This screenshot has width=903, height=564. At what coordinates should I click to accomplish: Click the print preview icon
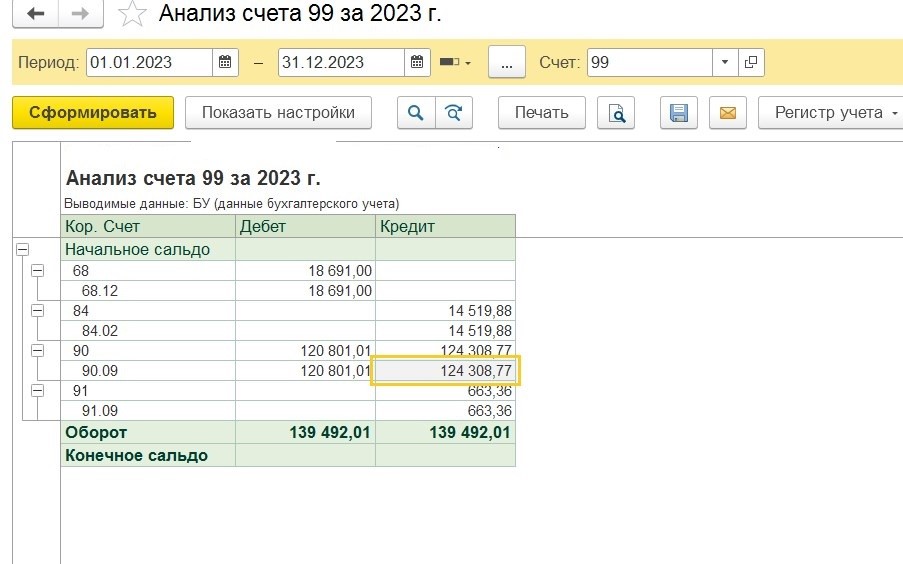coord(616,113)
